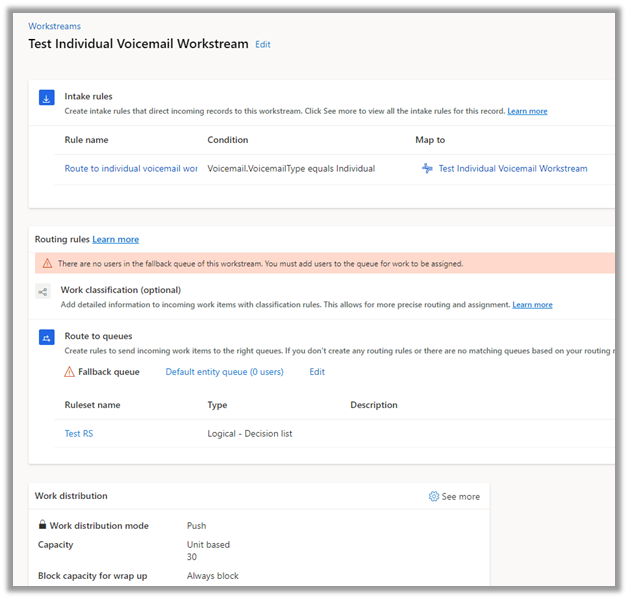Viewport: 628px width, 599px height.
Task: Open Test Individual Voicemail Workstream mapping link
Action: 513,169
